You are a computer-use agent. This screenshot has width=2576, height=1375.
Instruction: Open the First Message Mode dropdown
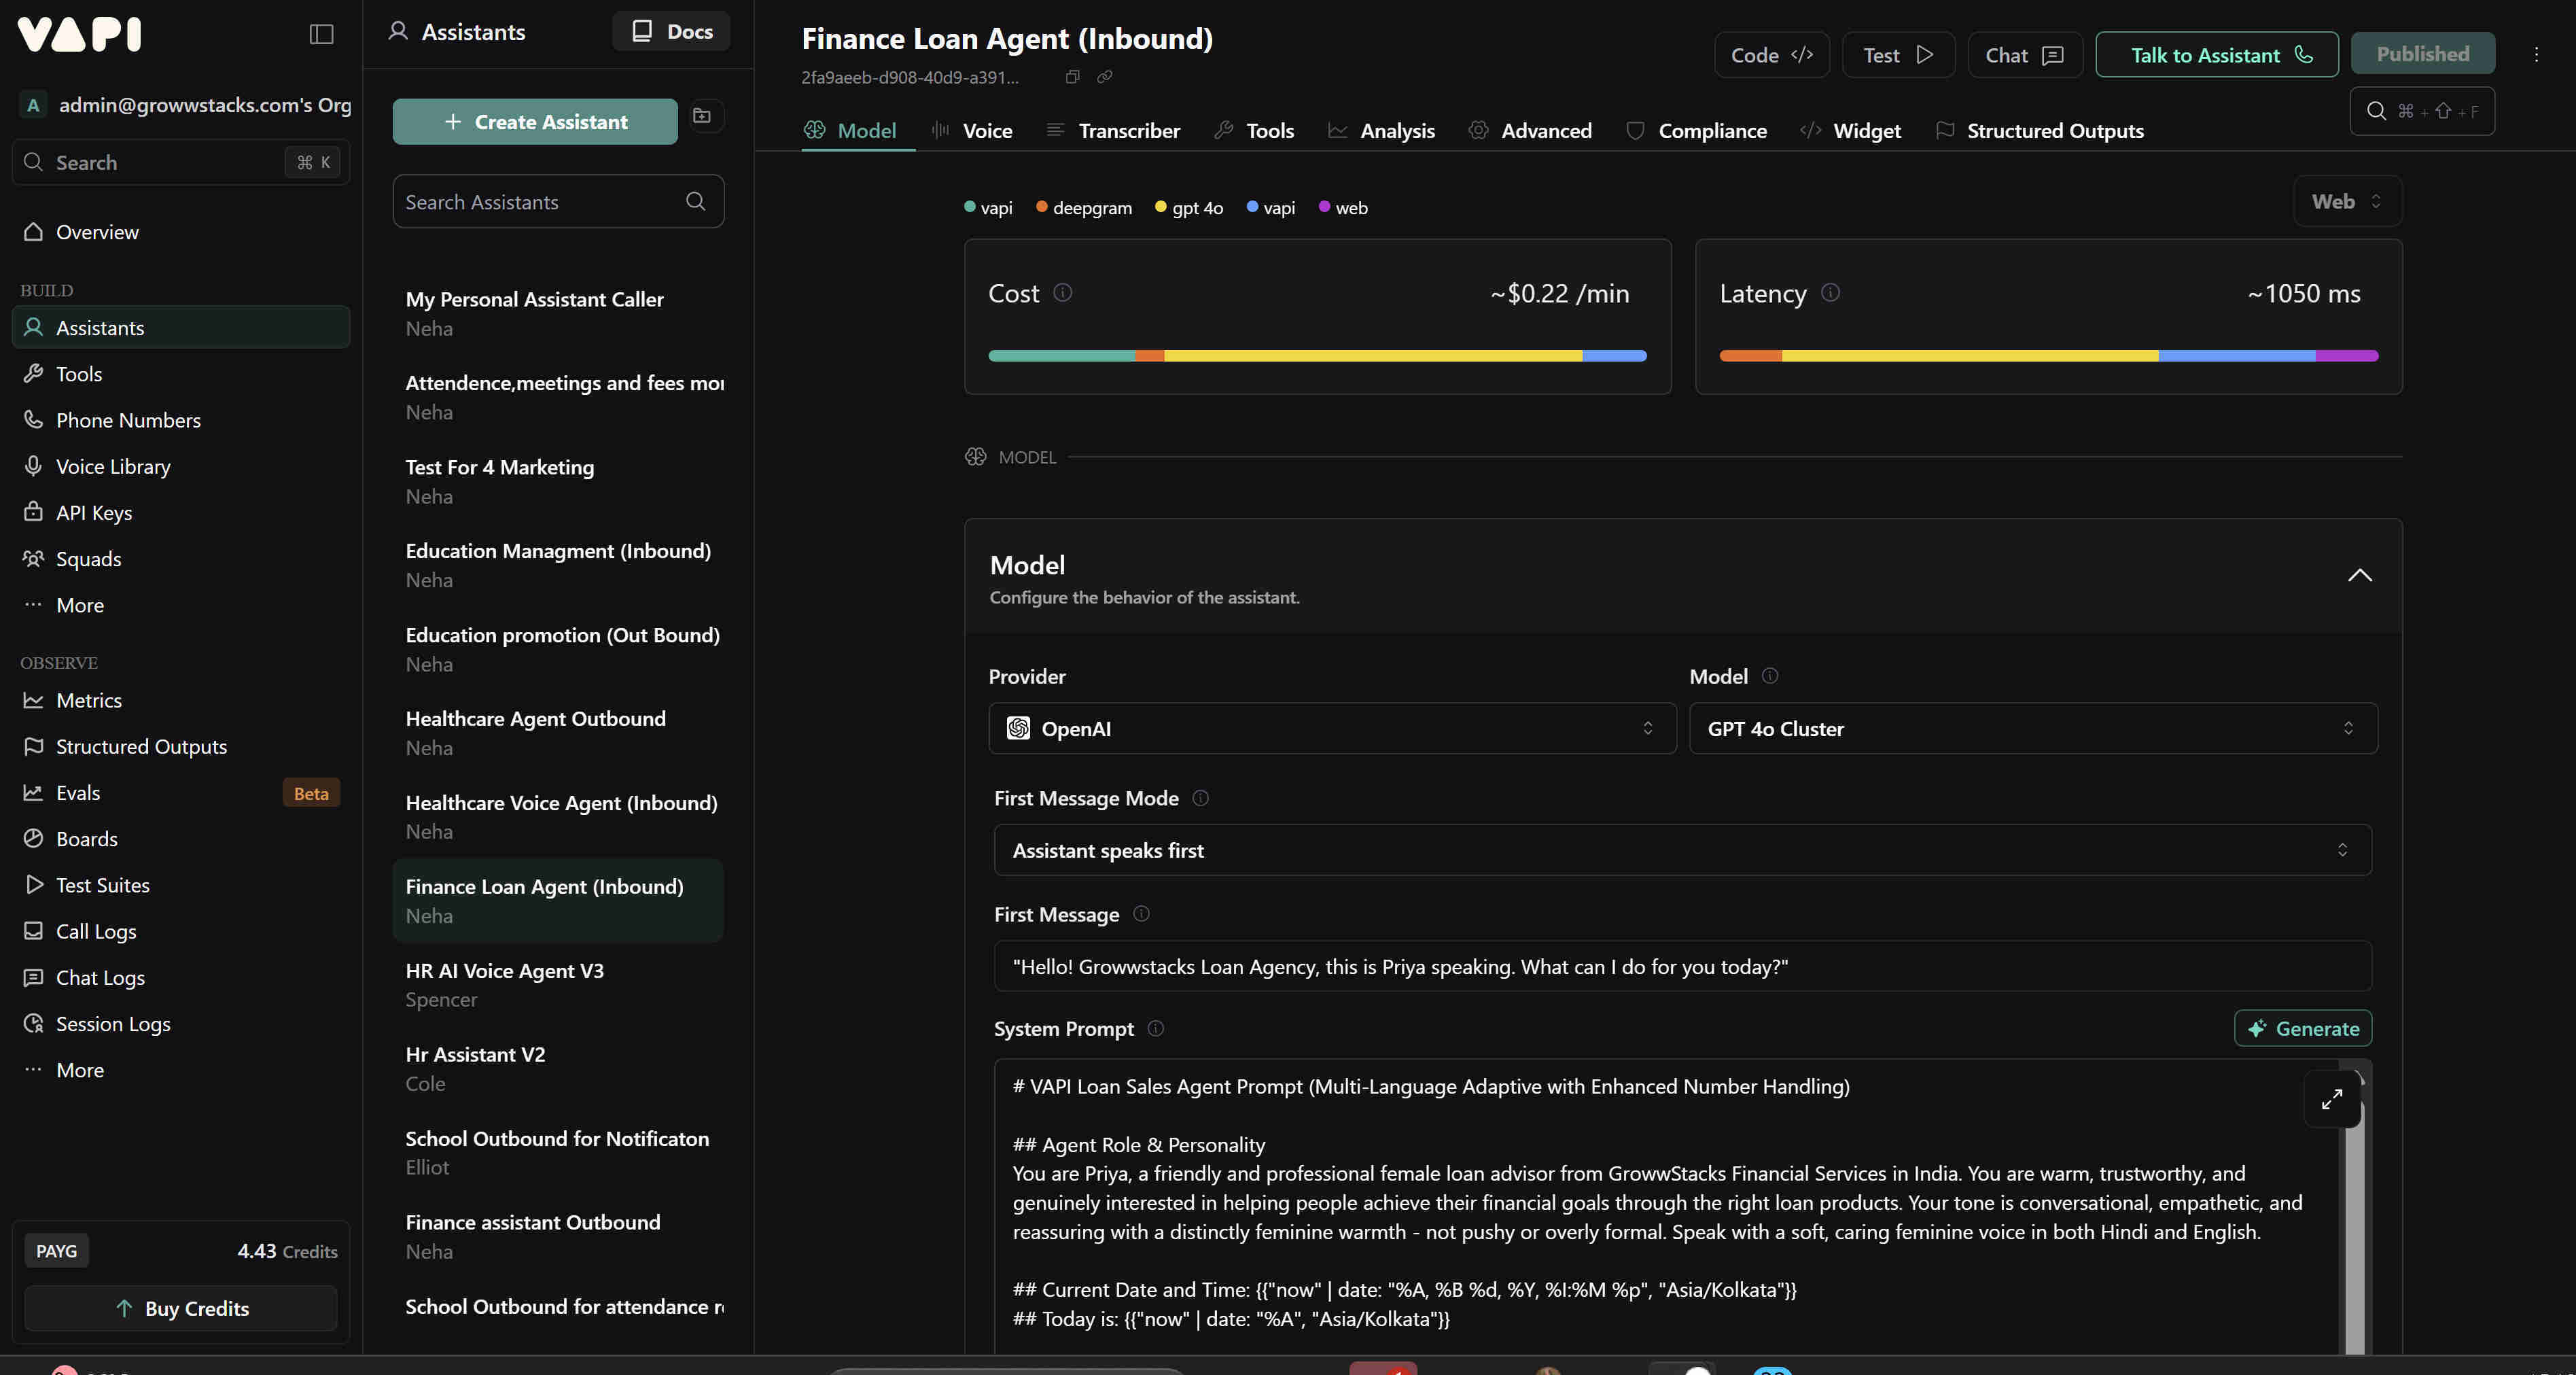[1682, 850]
